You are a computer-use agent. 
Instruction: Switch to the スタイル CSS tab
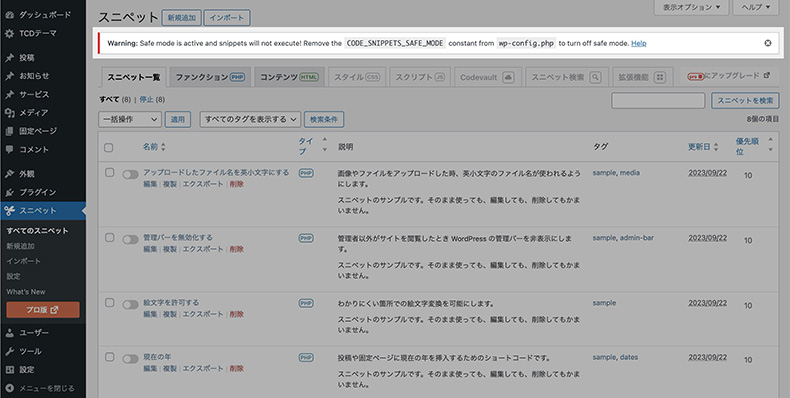pyautogui.click(x=357, y=77)
